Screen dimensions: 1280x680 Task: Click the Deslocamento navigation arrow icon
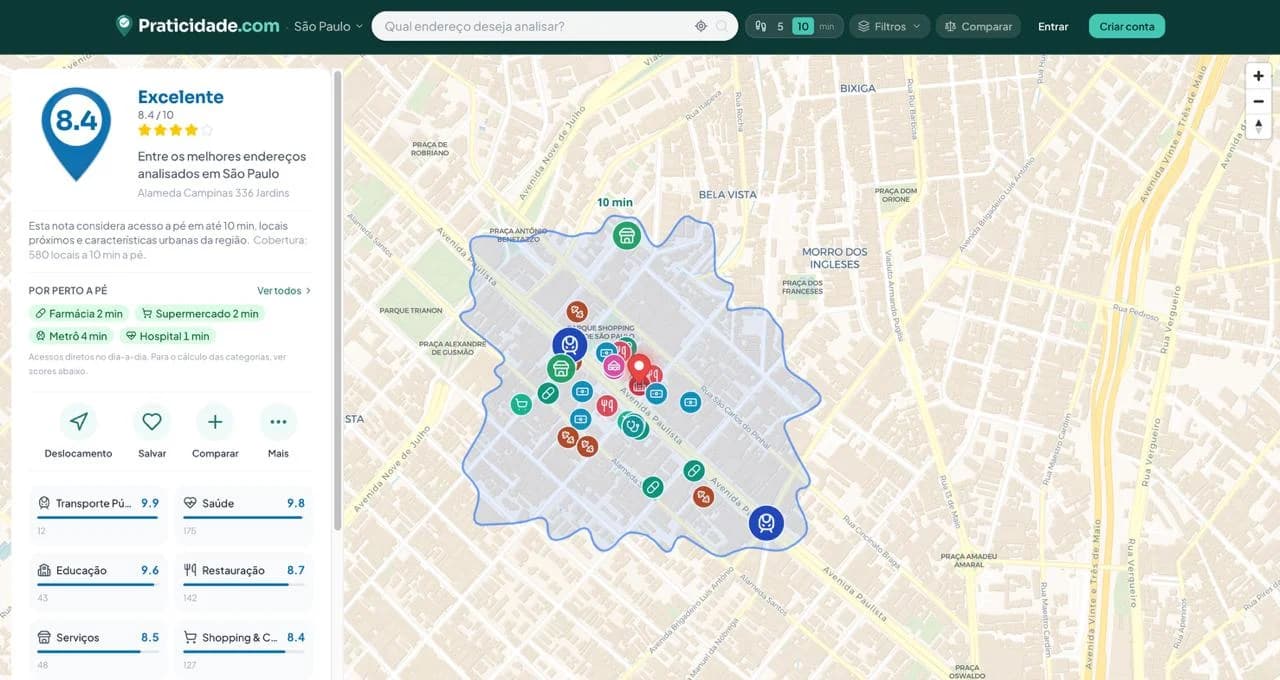pyautogui.click(x=78, y=422)
